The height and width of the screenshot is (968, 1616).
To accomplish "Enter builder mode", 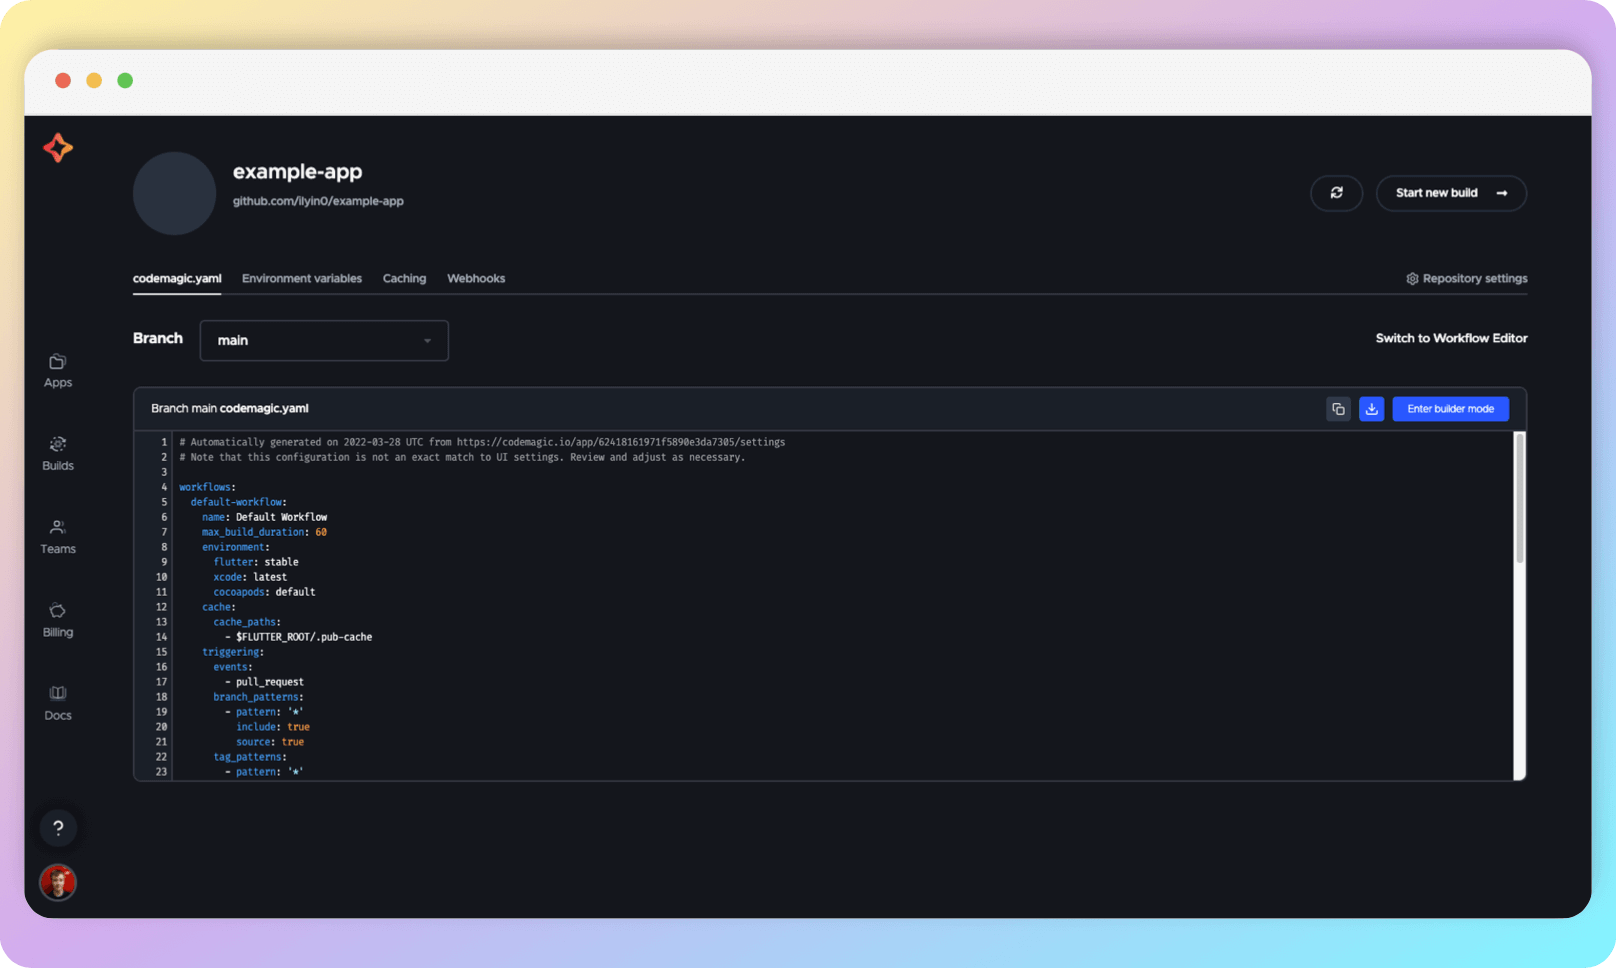I will [x=1450, y=408].
